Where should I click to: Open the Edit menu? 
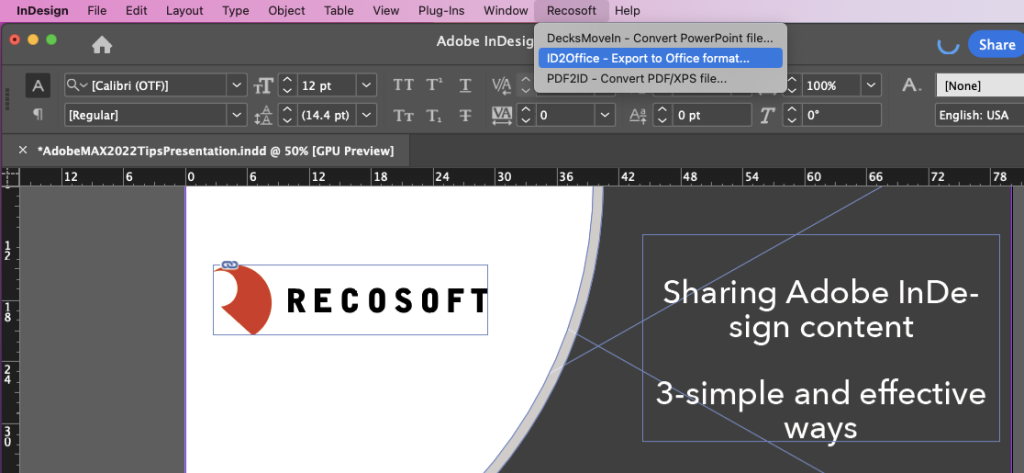tap(136, 10)
